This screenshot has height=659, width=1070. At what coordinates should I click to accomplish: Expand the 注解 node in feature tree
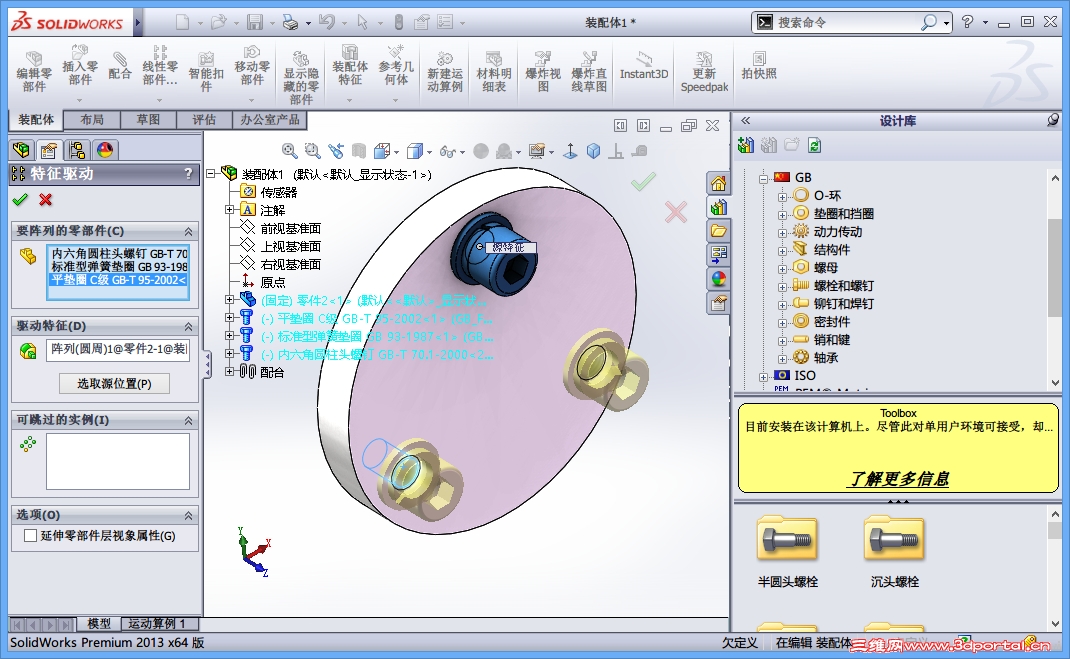[x=230, y=210]
